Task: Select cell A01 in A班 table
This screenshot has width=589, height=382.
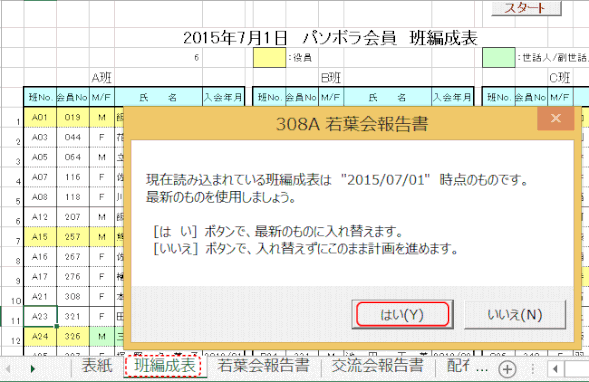Action: coord(40,117)
